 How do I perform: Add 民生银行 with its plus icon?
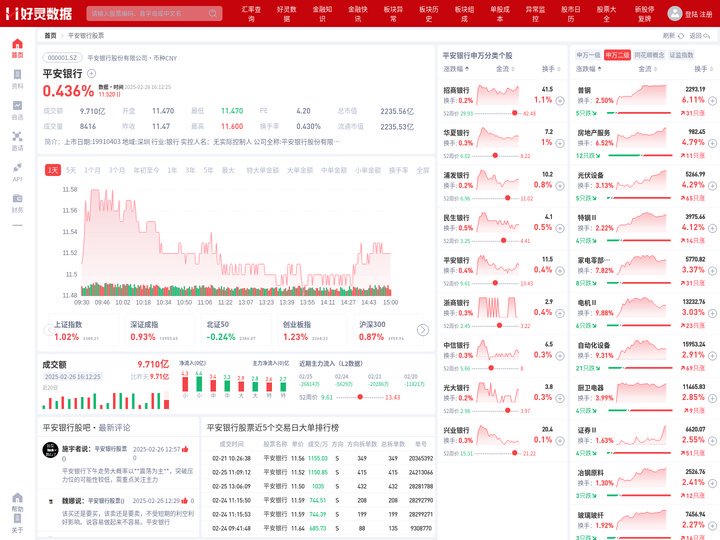560,228
